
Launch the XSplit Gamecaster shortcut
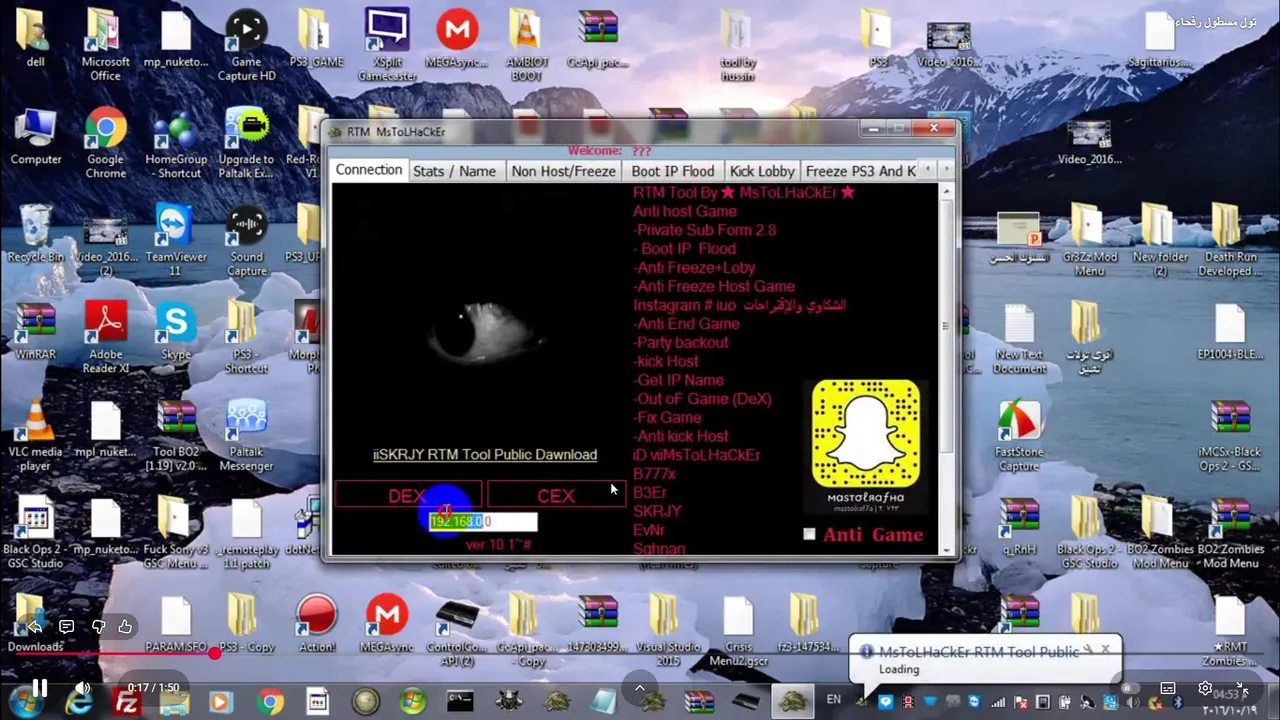tap(387, 45)
